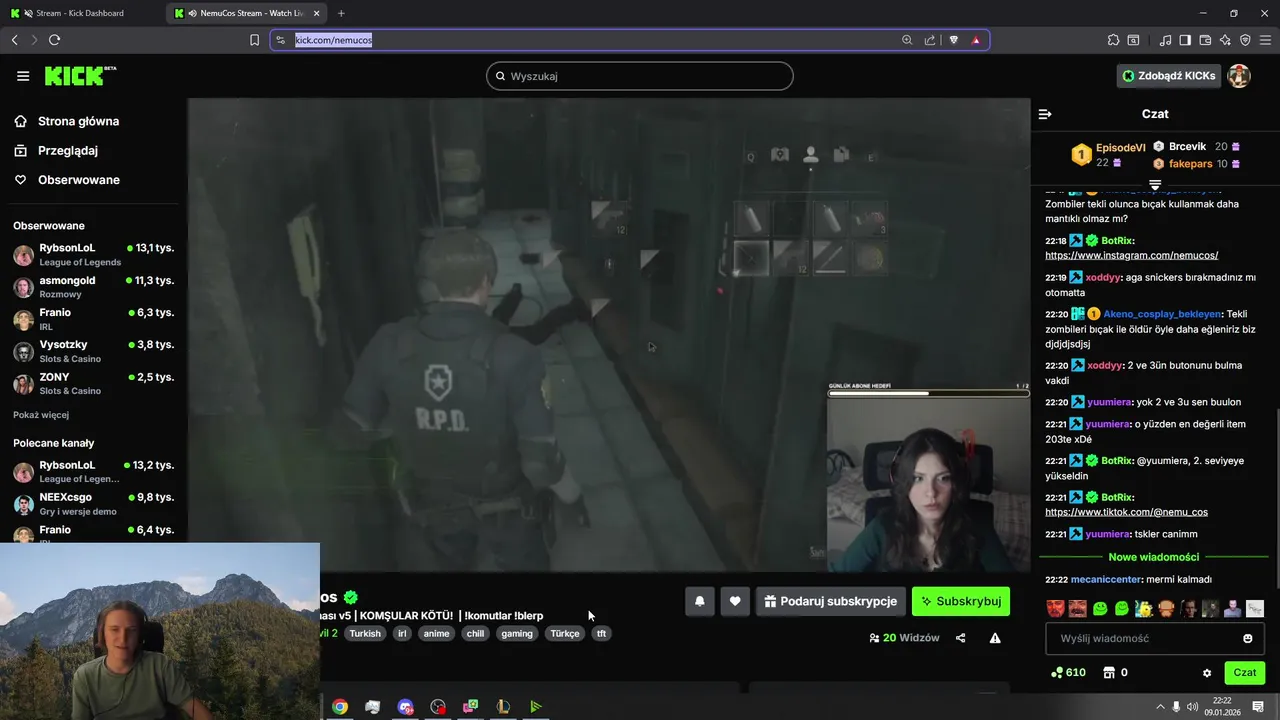Go back in browser history
1280x720 pixels.
14,40
